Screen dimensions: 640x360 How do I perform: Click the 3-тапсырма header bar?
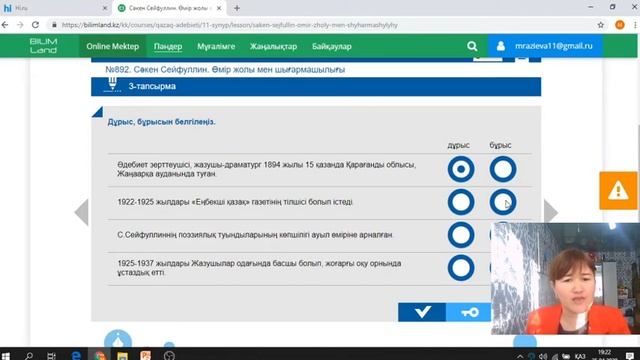(316, 87)
